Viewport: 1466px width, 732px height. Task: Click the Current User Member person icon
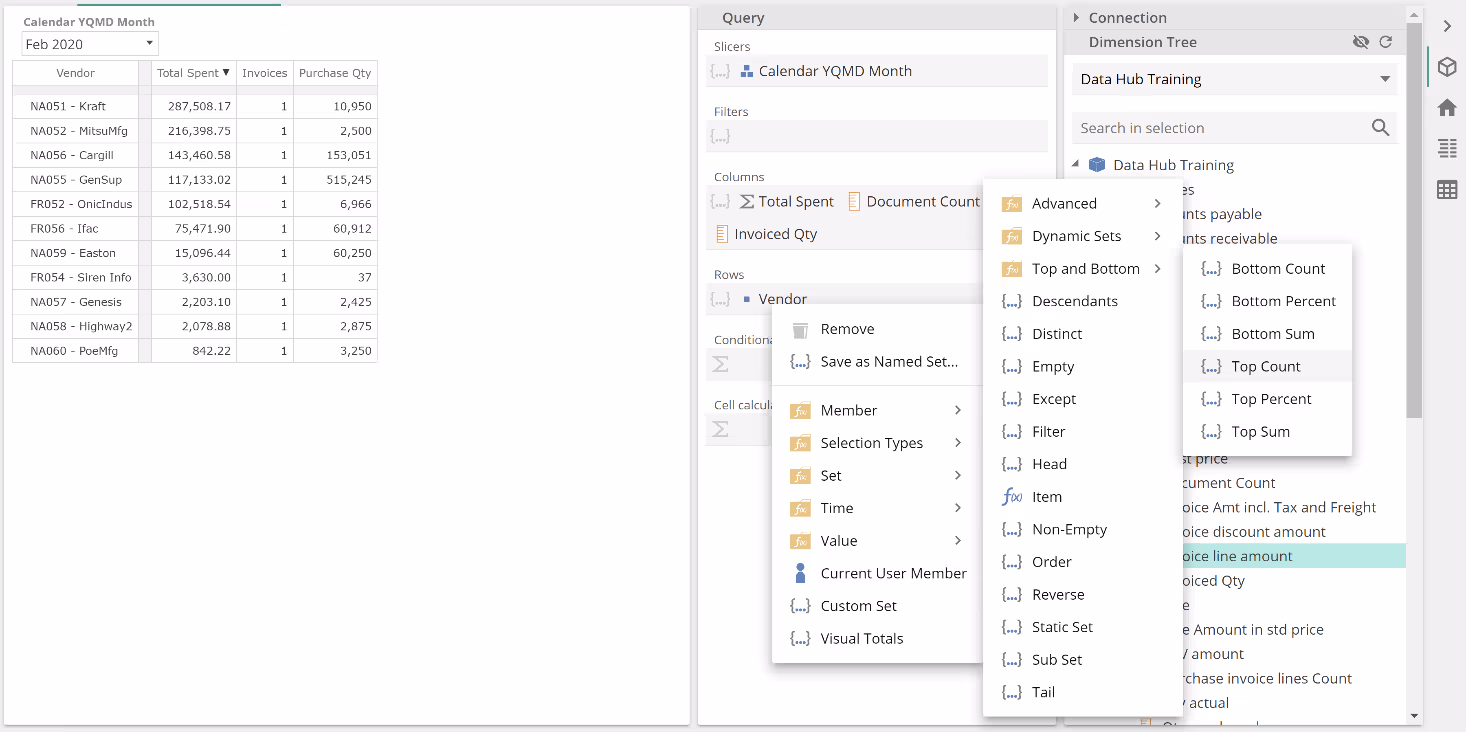point(800,573)
